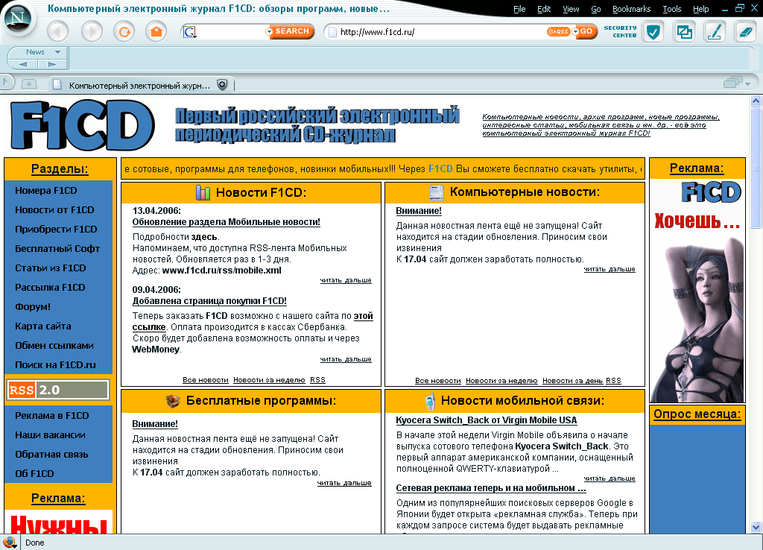This screenshot has height=550, width=763.
Task: Expand the News ticker dropdown
Action: [x=57, y=52]
